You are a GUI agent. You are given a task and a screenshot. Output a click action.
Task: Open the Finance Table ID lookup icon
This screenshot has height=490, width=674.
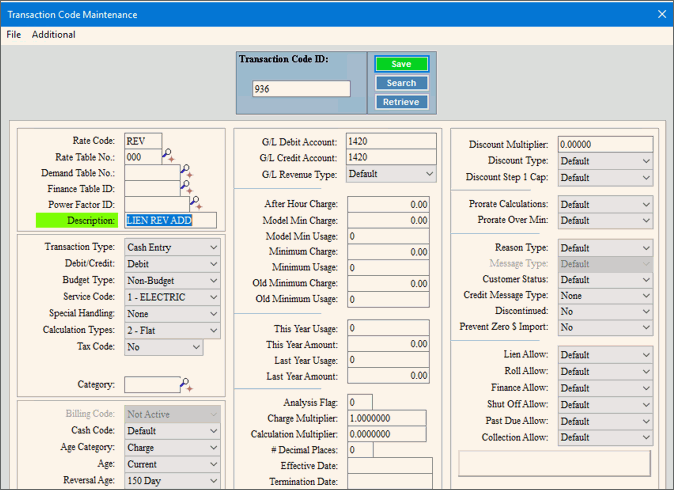(x=187, y=187)
